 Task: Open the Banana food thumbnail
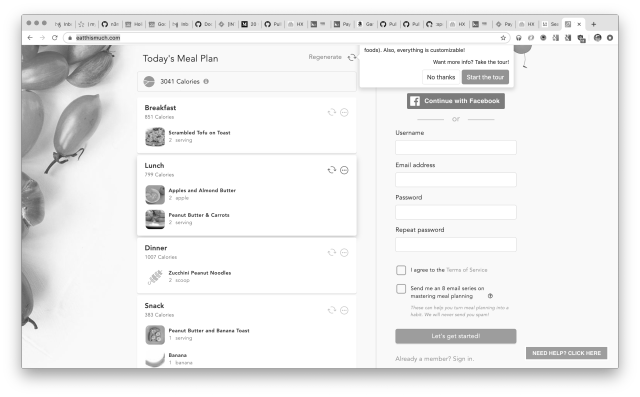click(x=155, y=359)
